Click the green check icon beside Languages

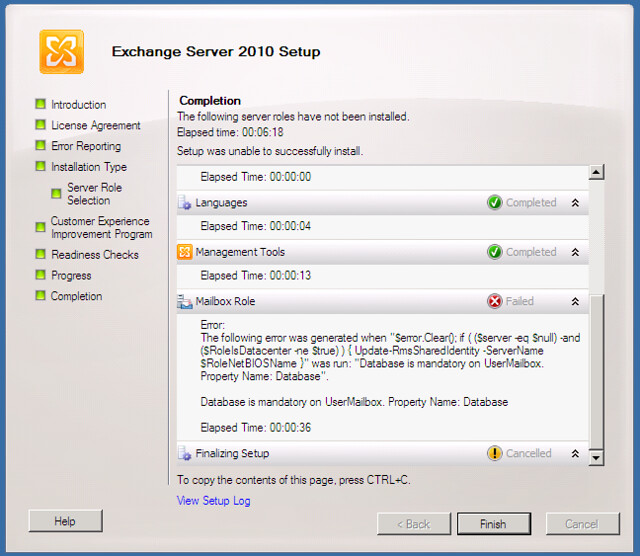point(494,202)
